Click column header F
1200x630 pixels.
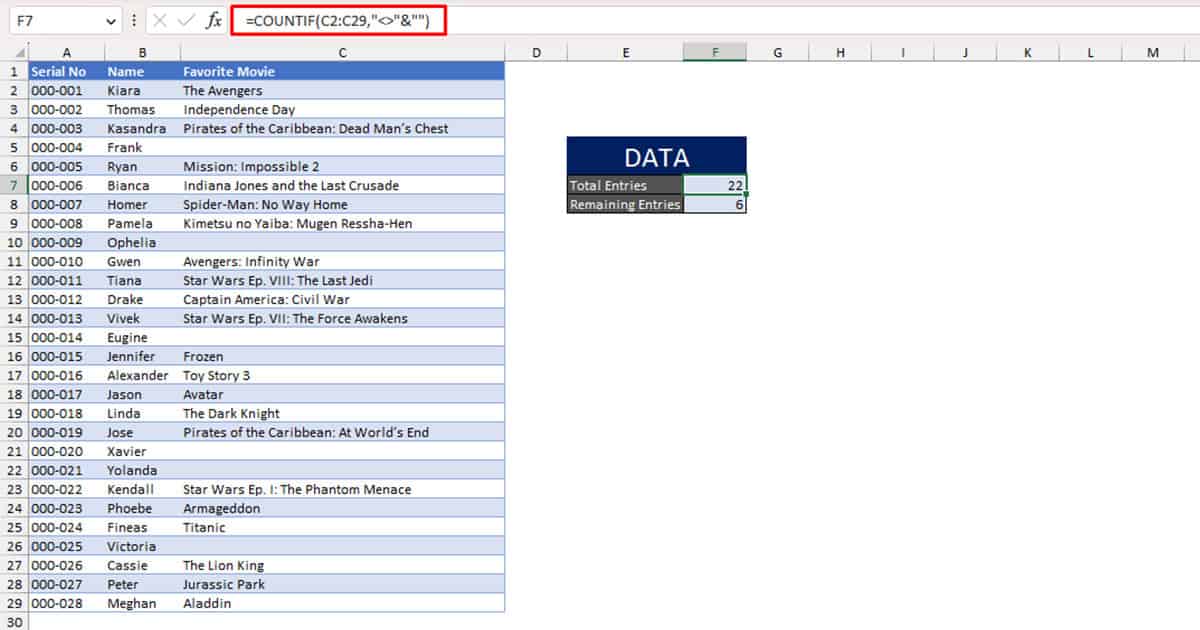(715, 50)
